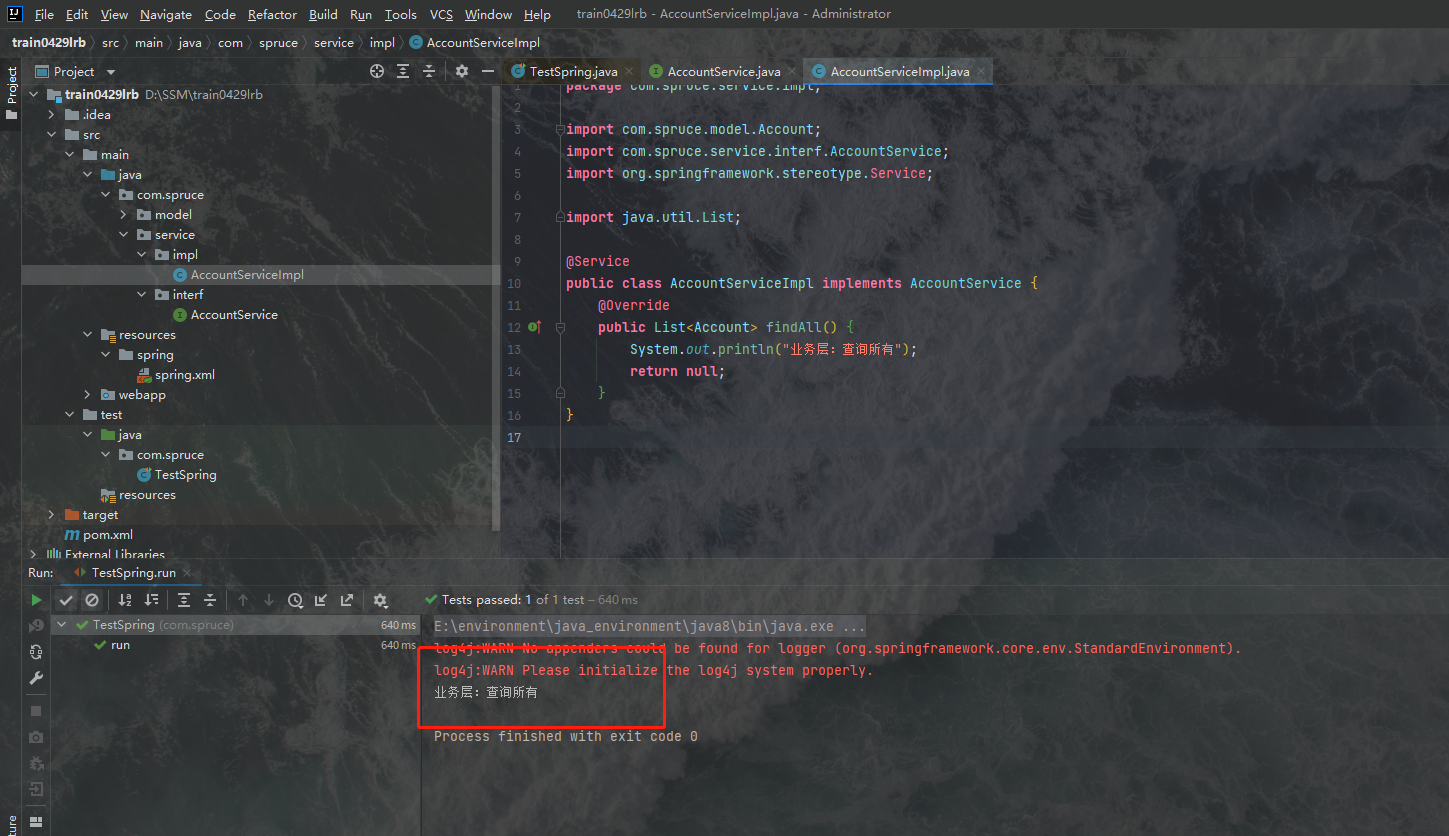
Task: Click Export Test Results icon
Action: (x=347, y=600)
